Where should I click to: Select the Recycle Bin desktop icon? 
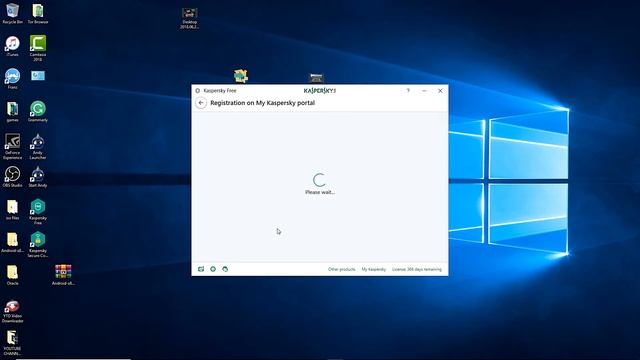click(12, 13)
